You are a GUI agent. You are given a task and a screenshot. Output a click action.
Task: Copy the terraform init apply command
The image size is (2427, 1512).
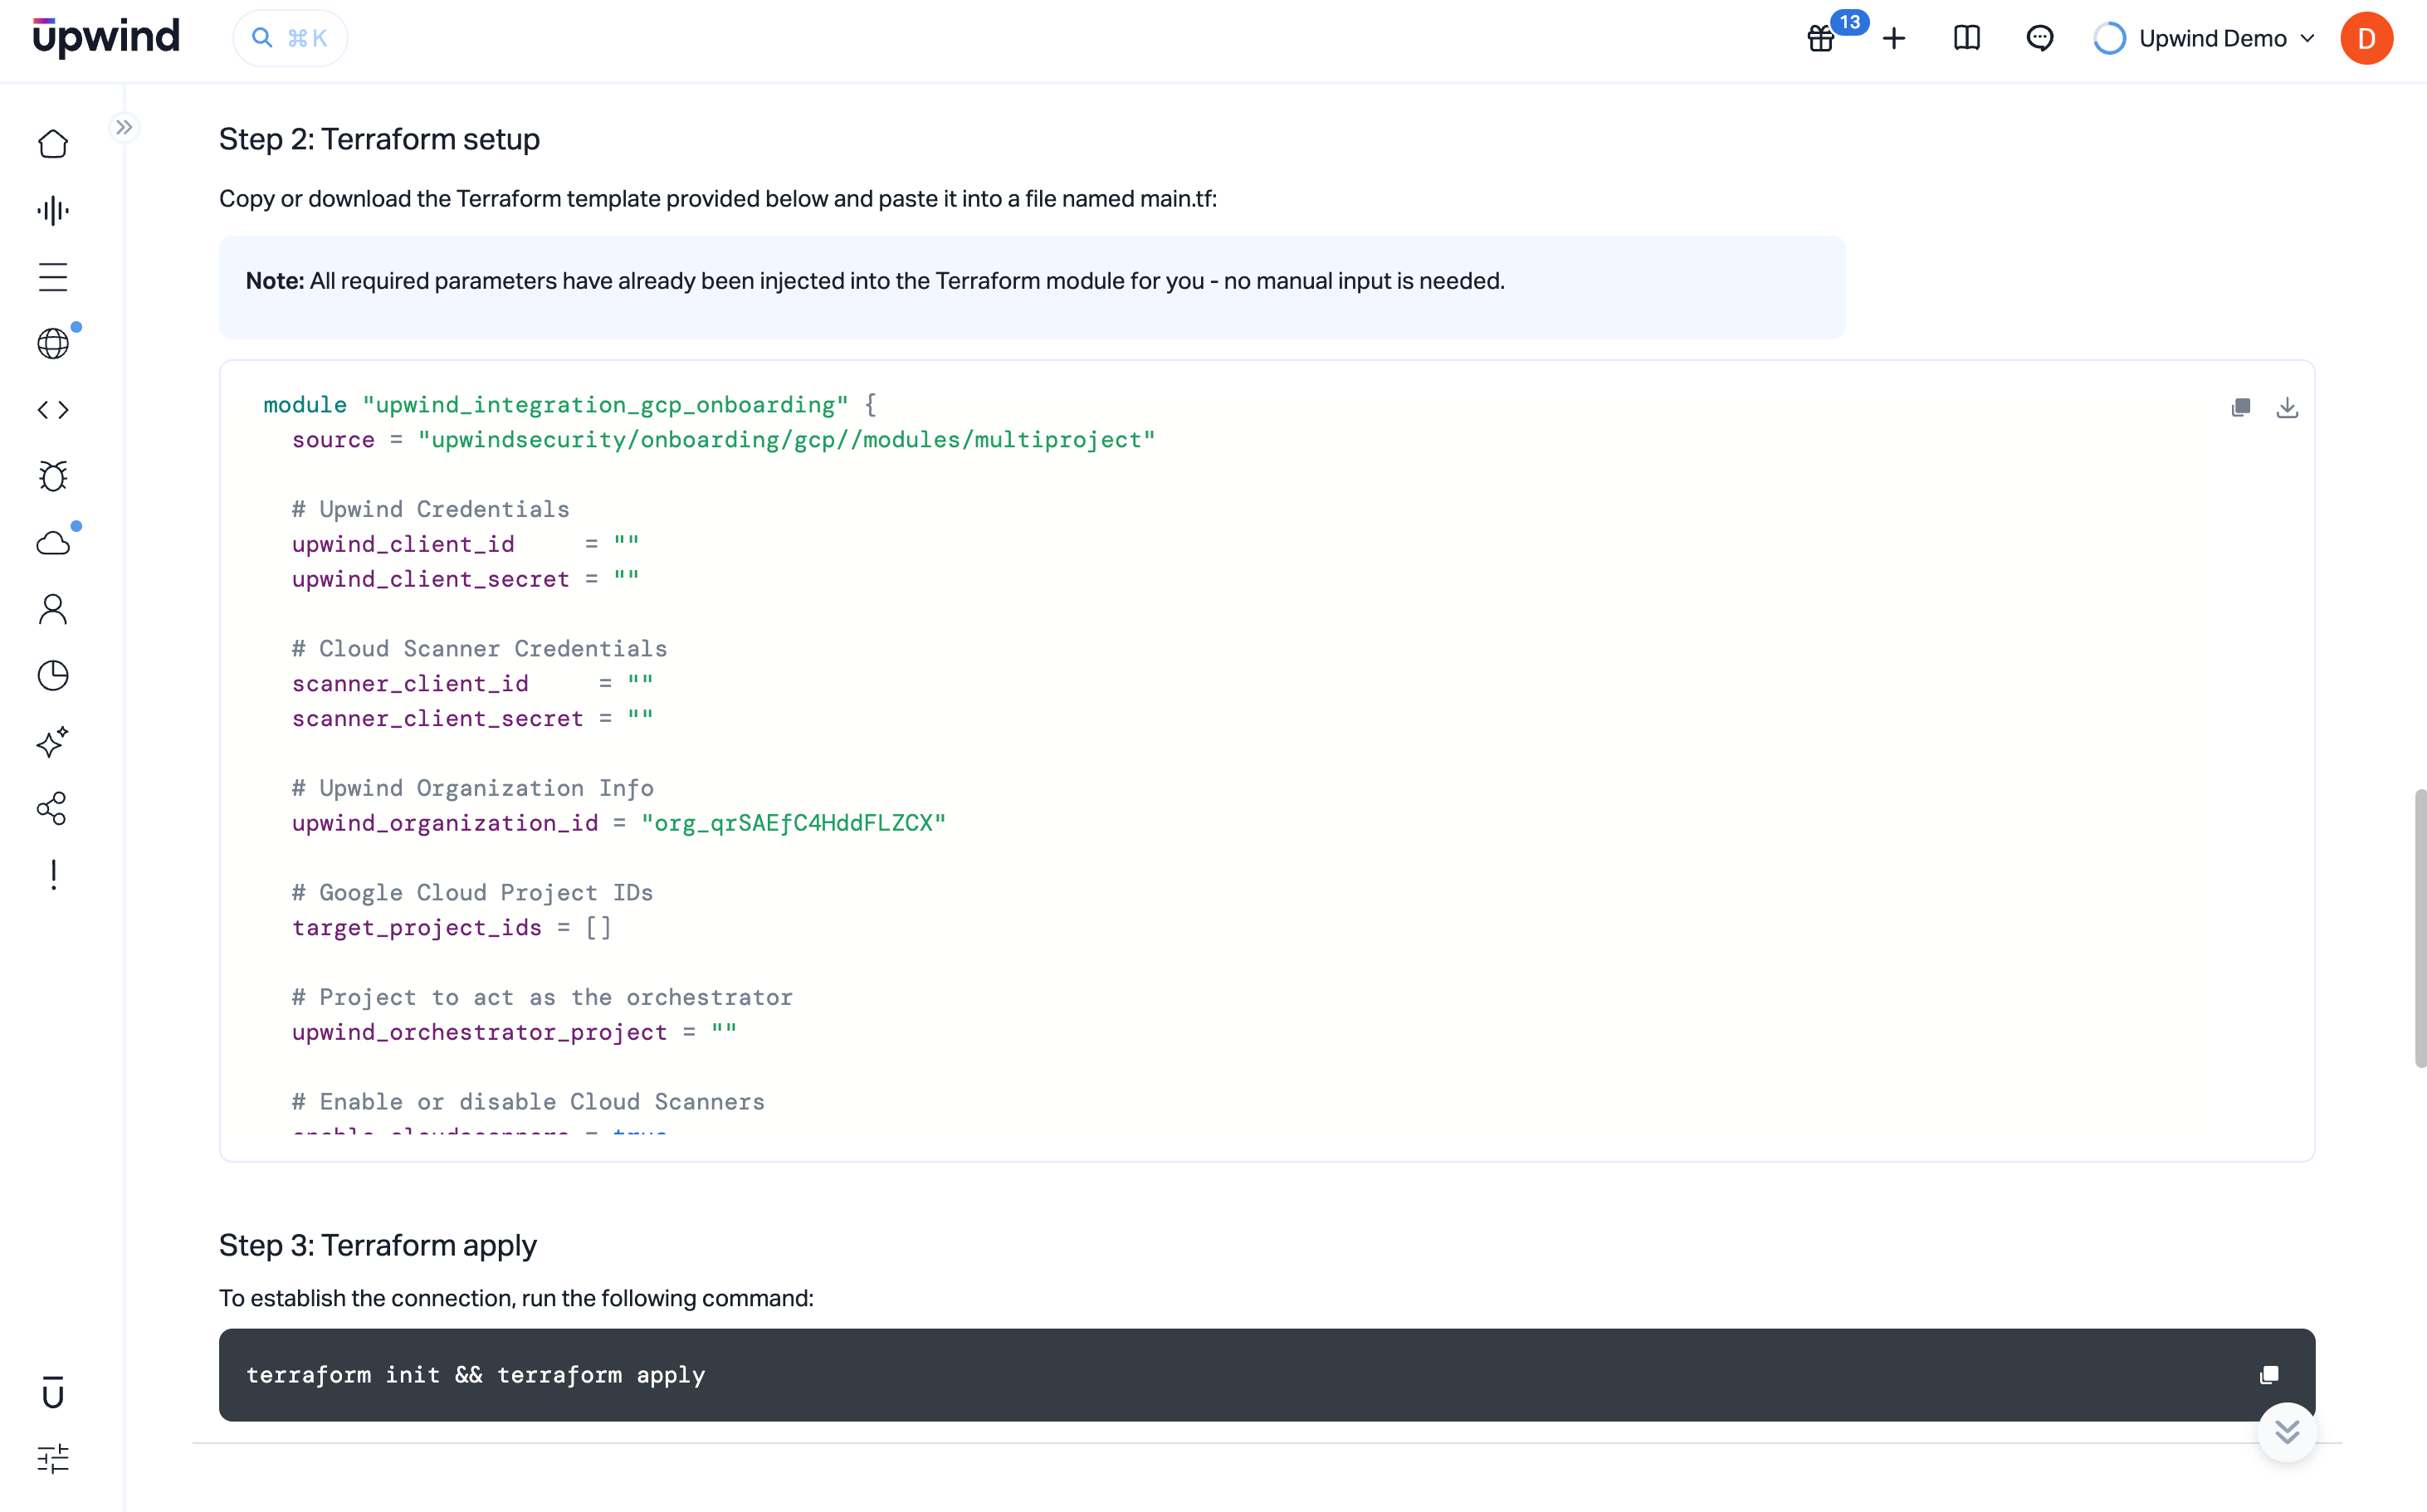point(2269,1375)
